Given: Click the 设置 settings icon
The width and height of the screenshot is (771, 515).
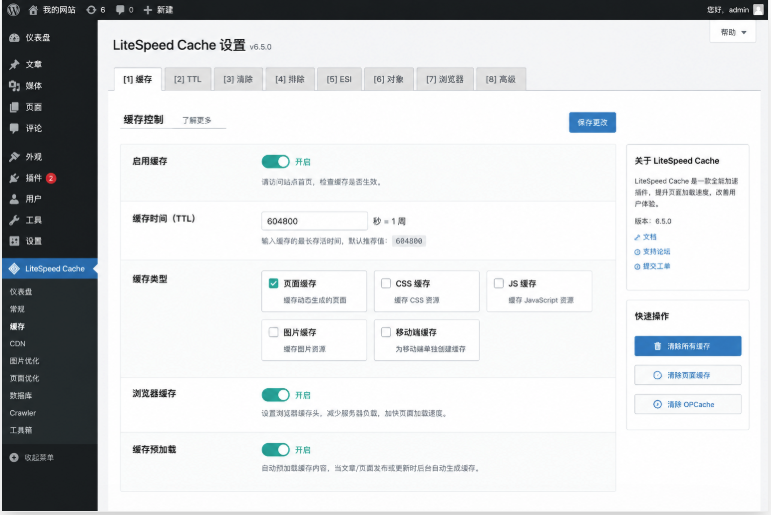Looking at the screenshot, I should 14,241.
